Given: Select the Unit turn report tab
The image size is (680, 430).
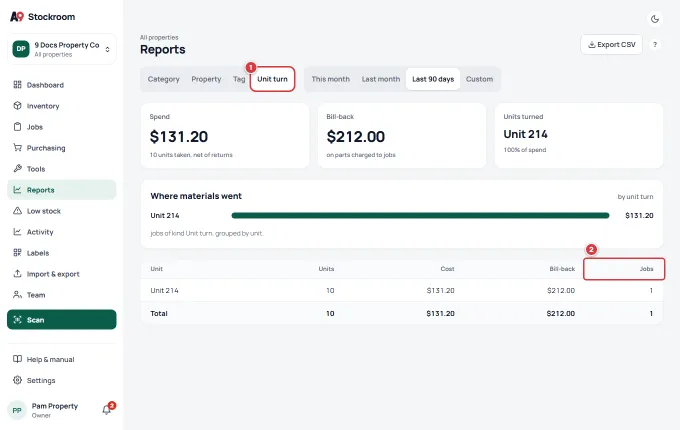Looking at the screenshot, I should (x=272, y=79).
